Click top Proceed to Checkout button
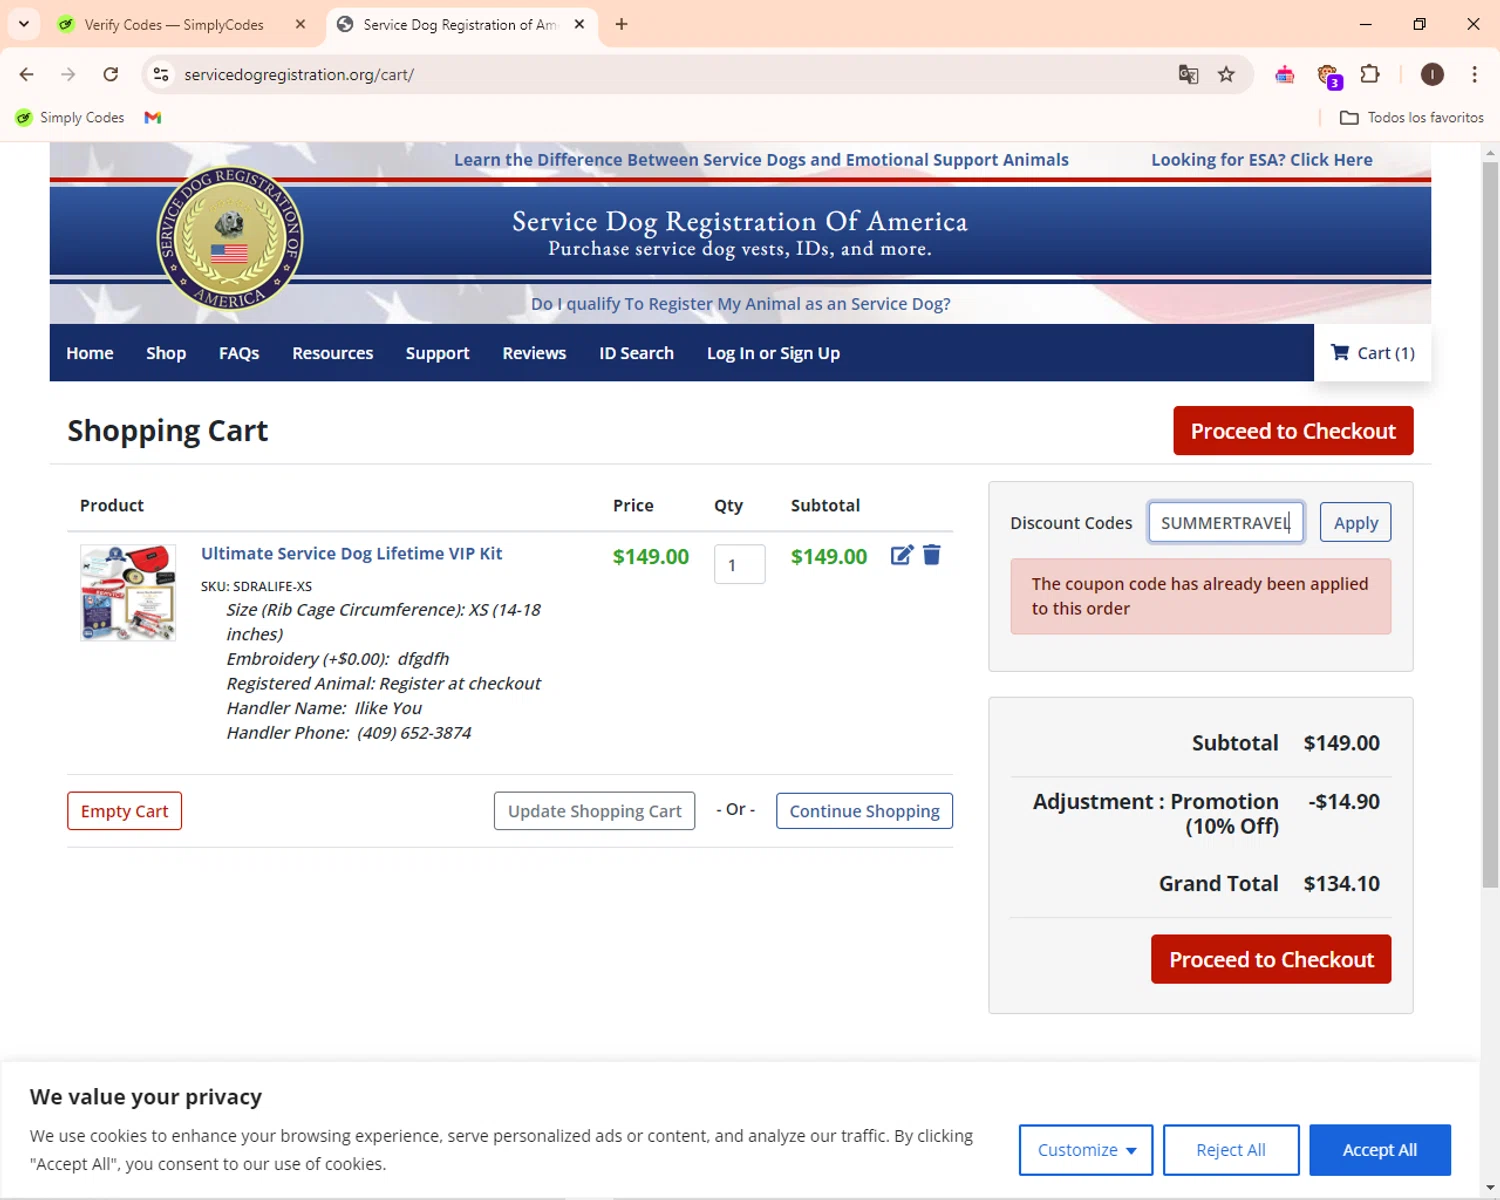This screenshot has height=1200, width=1500. (1293, 431)
